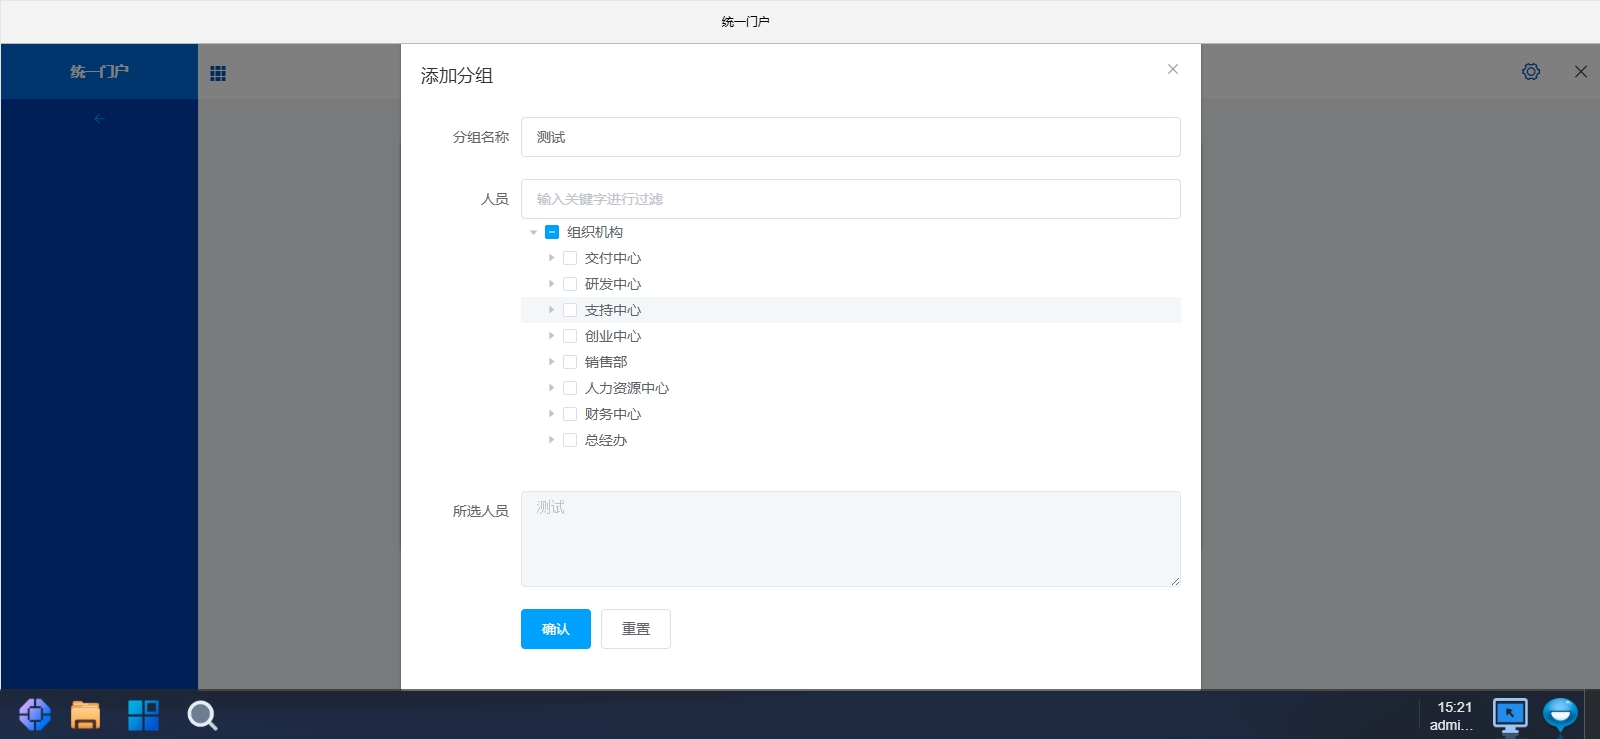The image size is (1600, 739).
Task: Open the blue tiles taskbar icon
Action: coord(143,715)
